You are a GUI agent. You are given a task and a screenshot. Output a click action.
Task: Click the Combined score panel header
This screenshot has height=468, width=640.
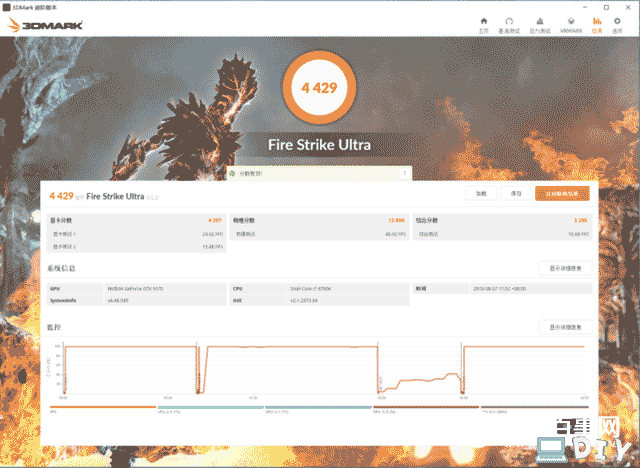(x=502, y=220)
